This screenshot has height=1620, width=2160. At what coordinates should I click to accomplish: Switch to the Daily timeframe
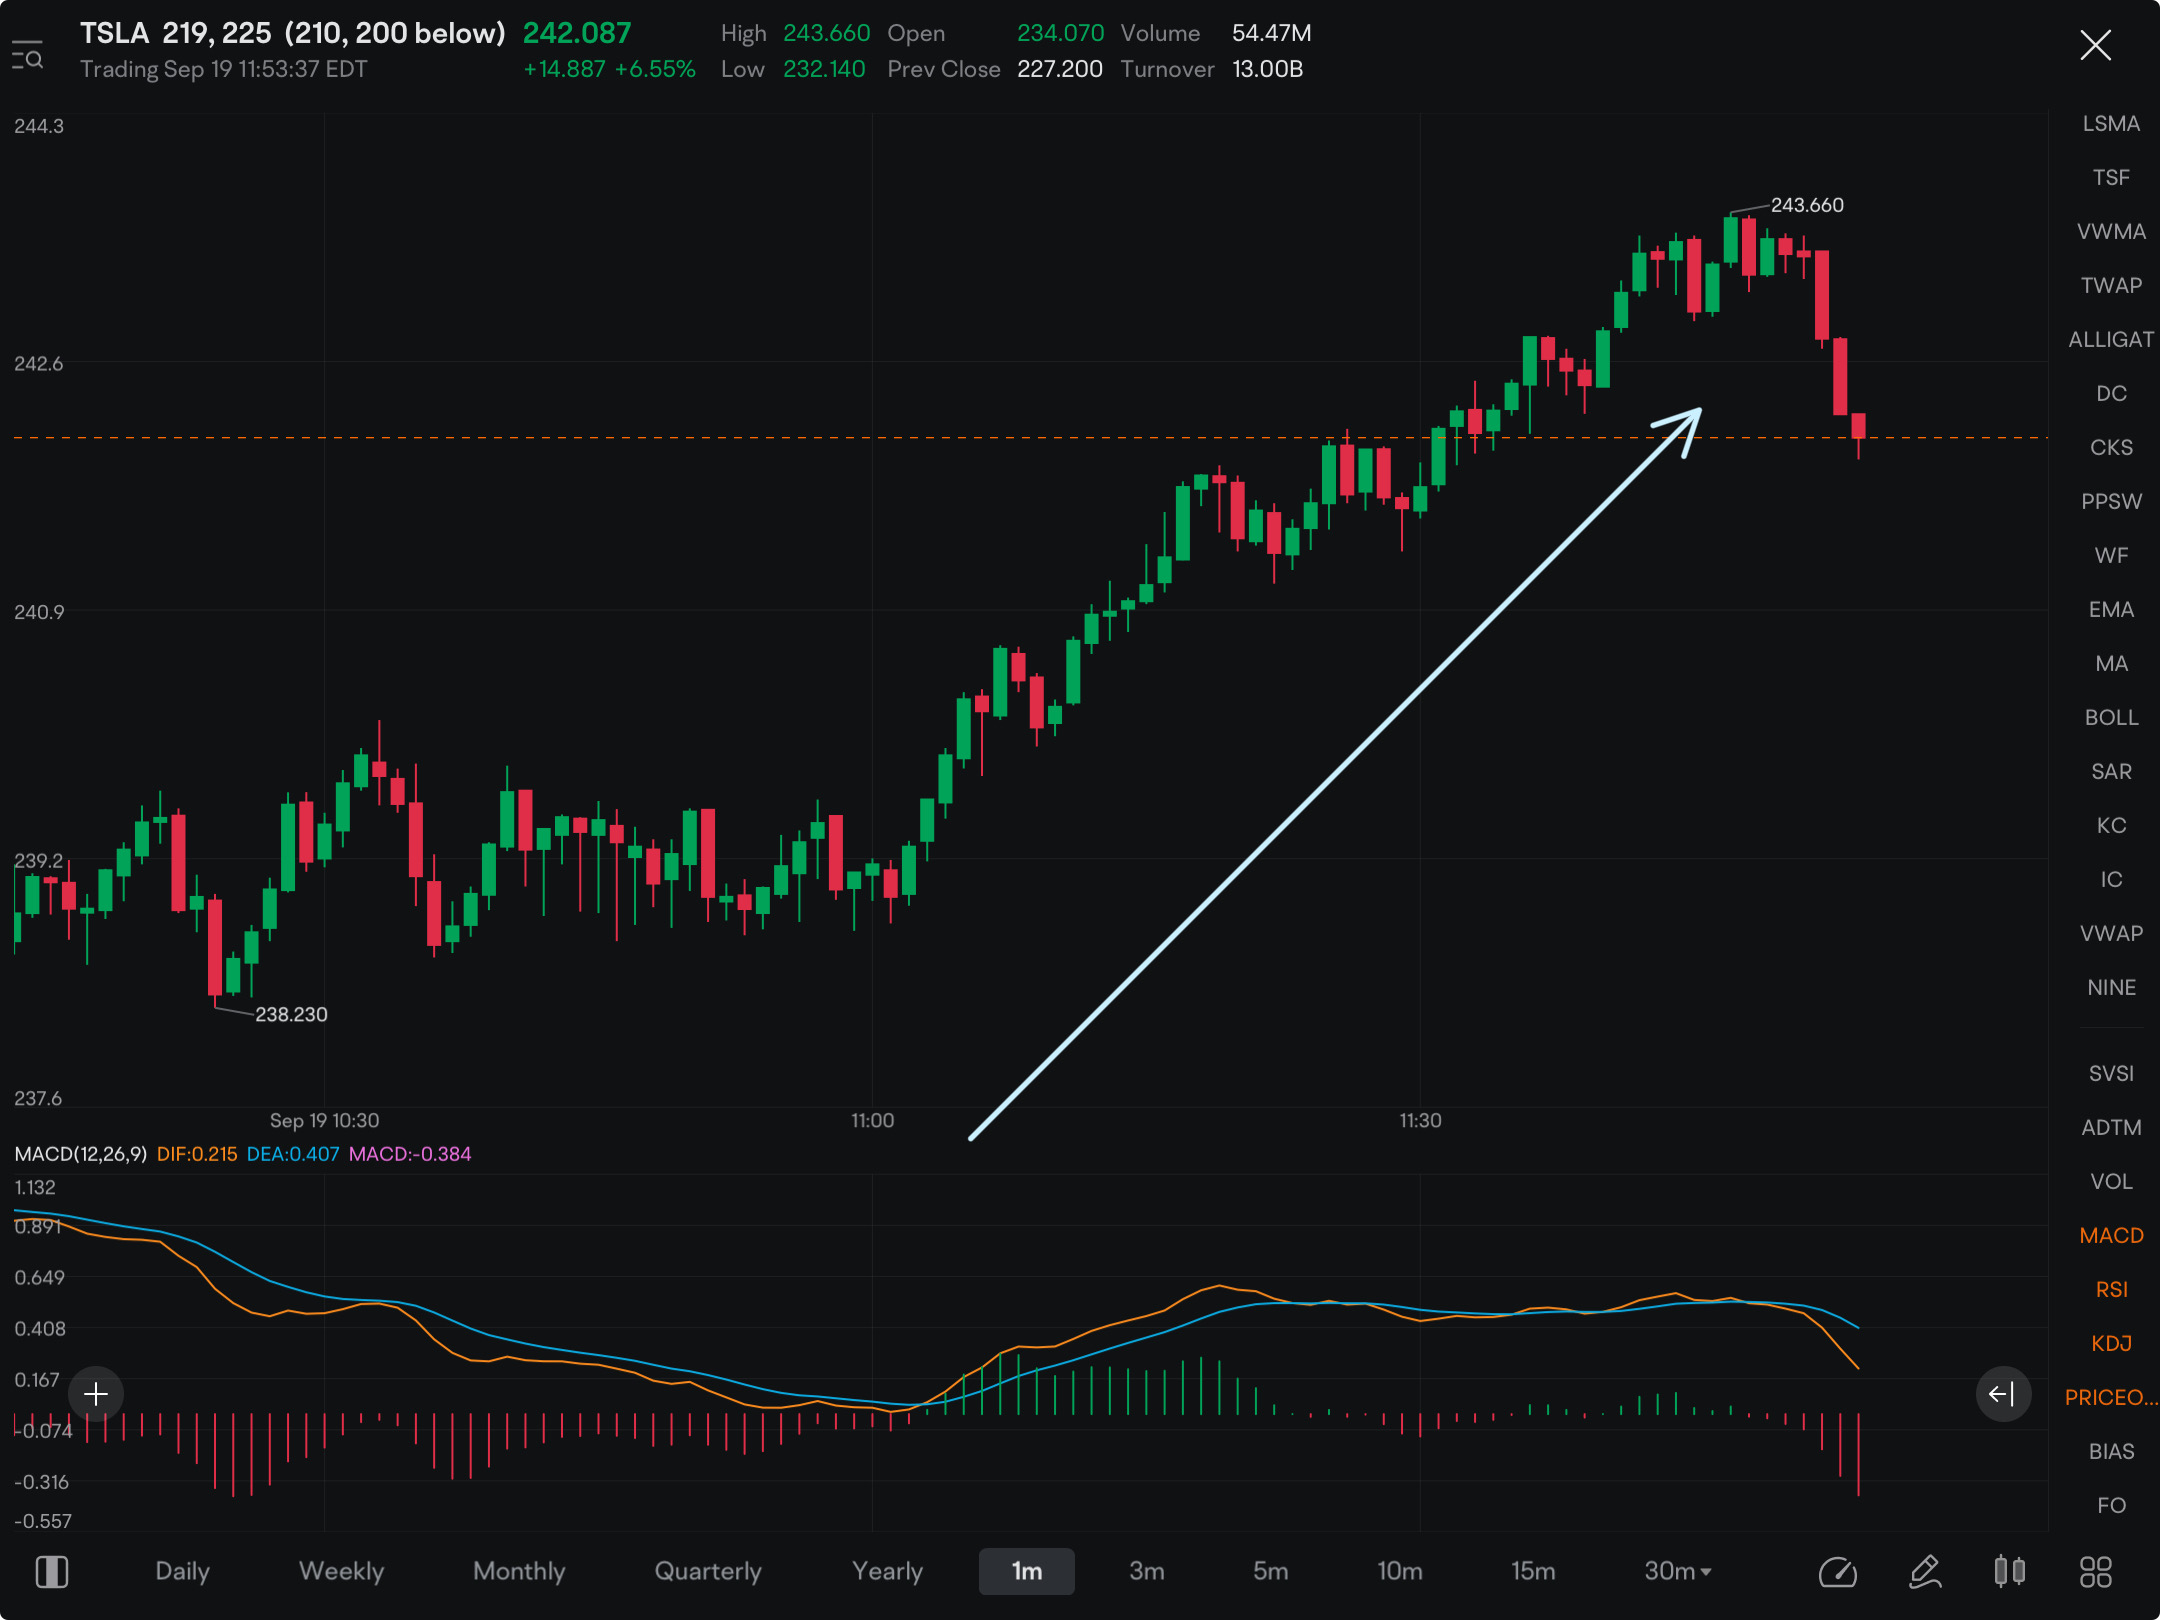[x=182, y=1571]
